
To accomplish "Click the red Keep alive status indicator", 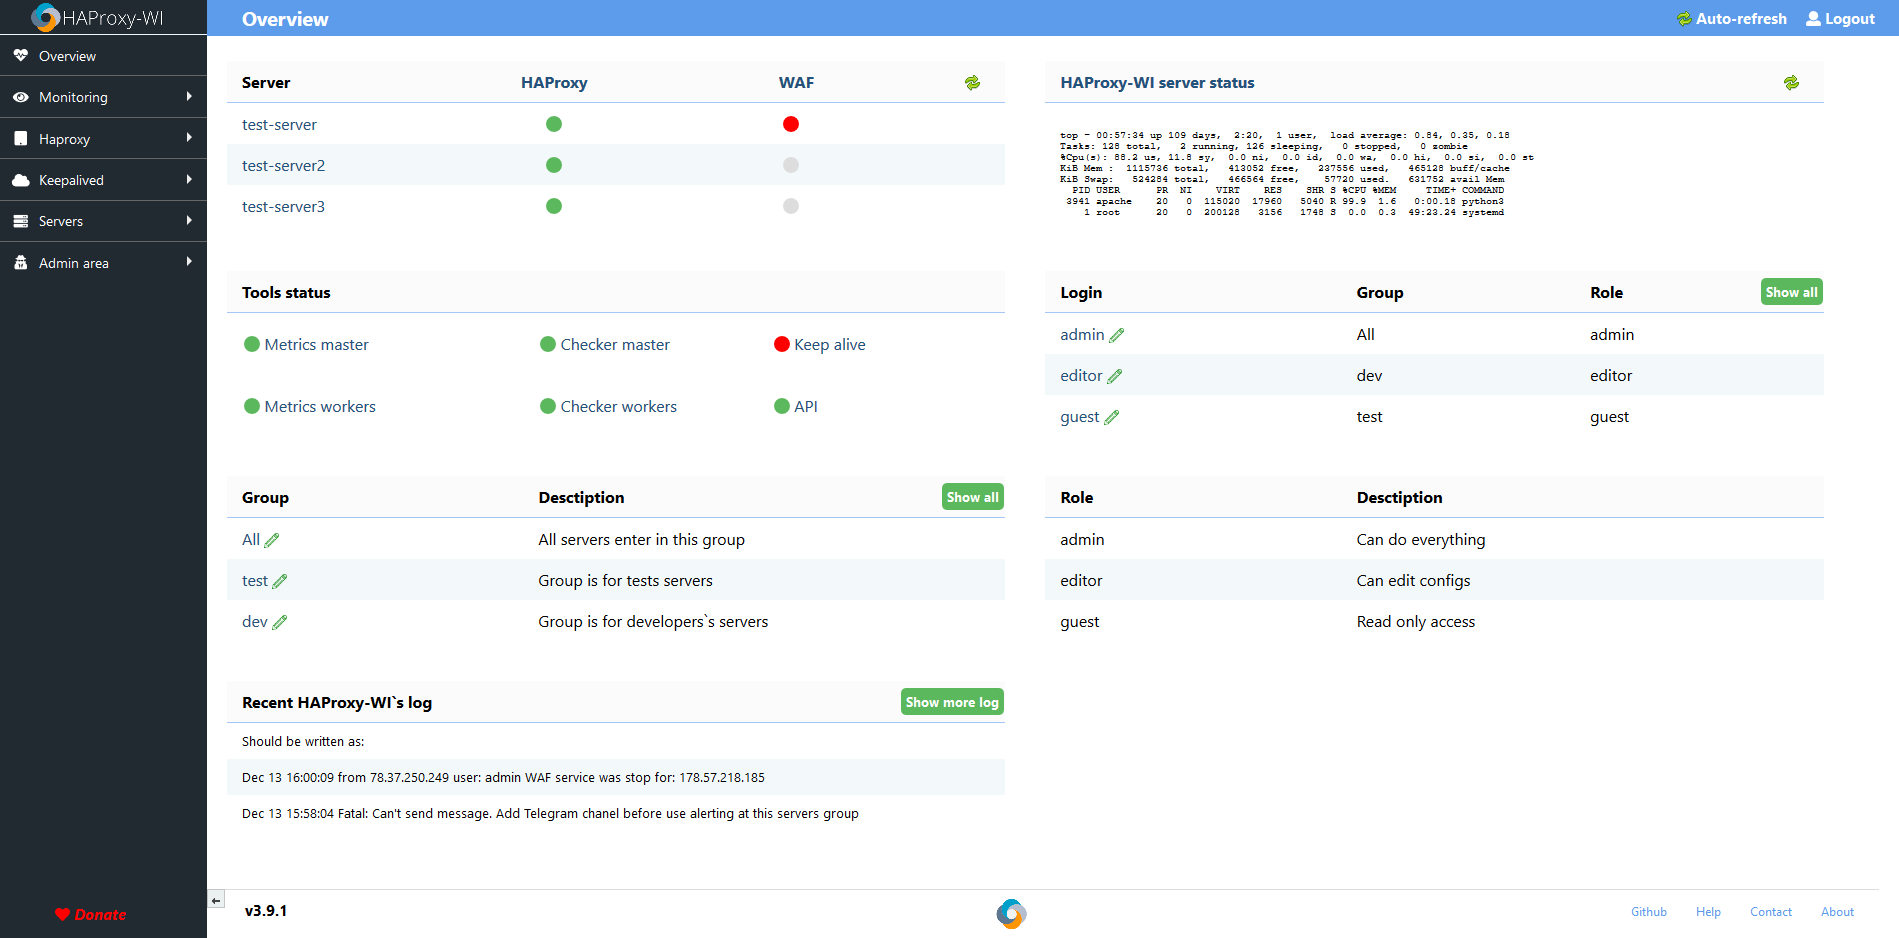I will coord(782,344).
